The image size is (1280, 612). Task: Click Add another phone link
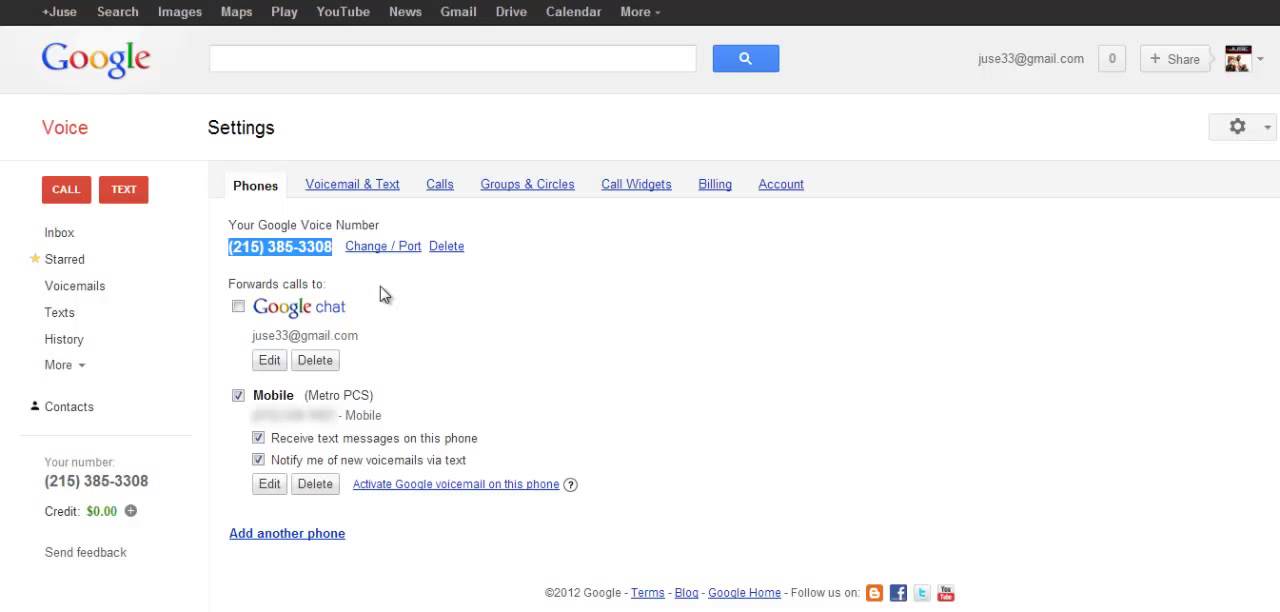coord(287,533)
